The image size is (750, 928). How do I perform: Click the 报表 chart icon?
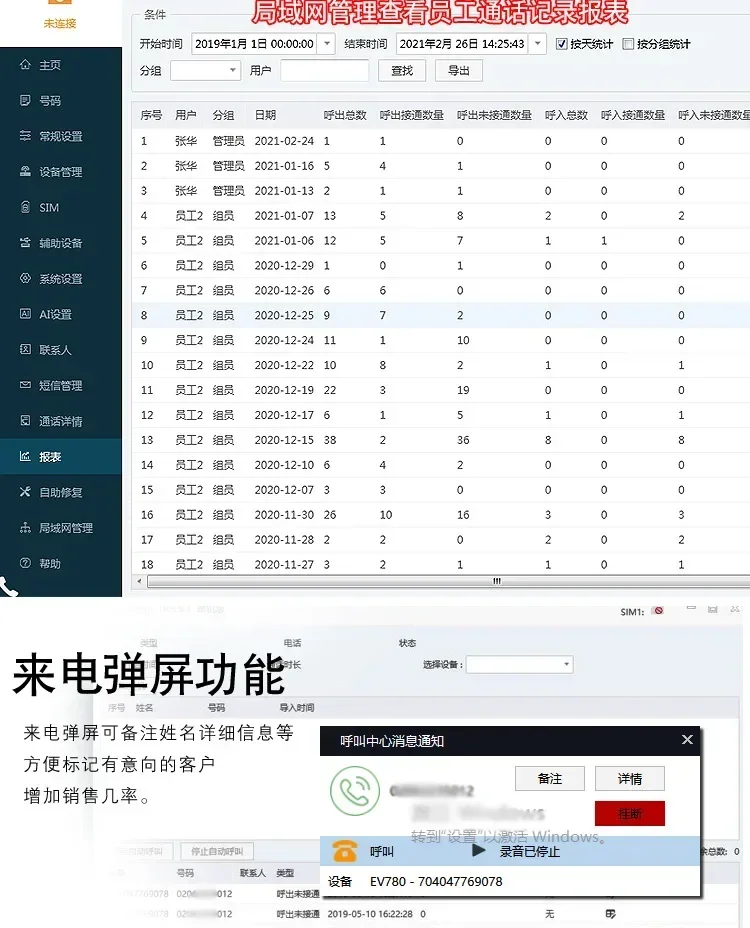click(x=25, y=456)
